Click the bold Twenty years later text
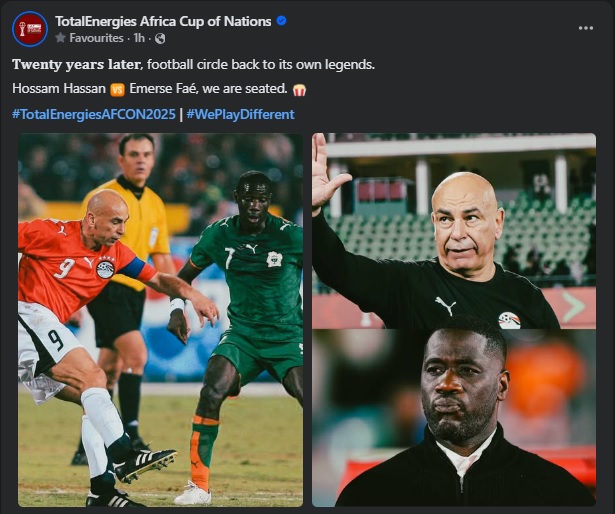Viewport: 615px width, 514px height. click(x=76, y=64)
